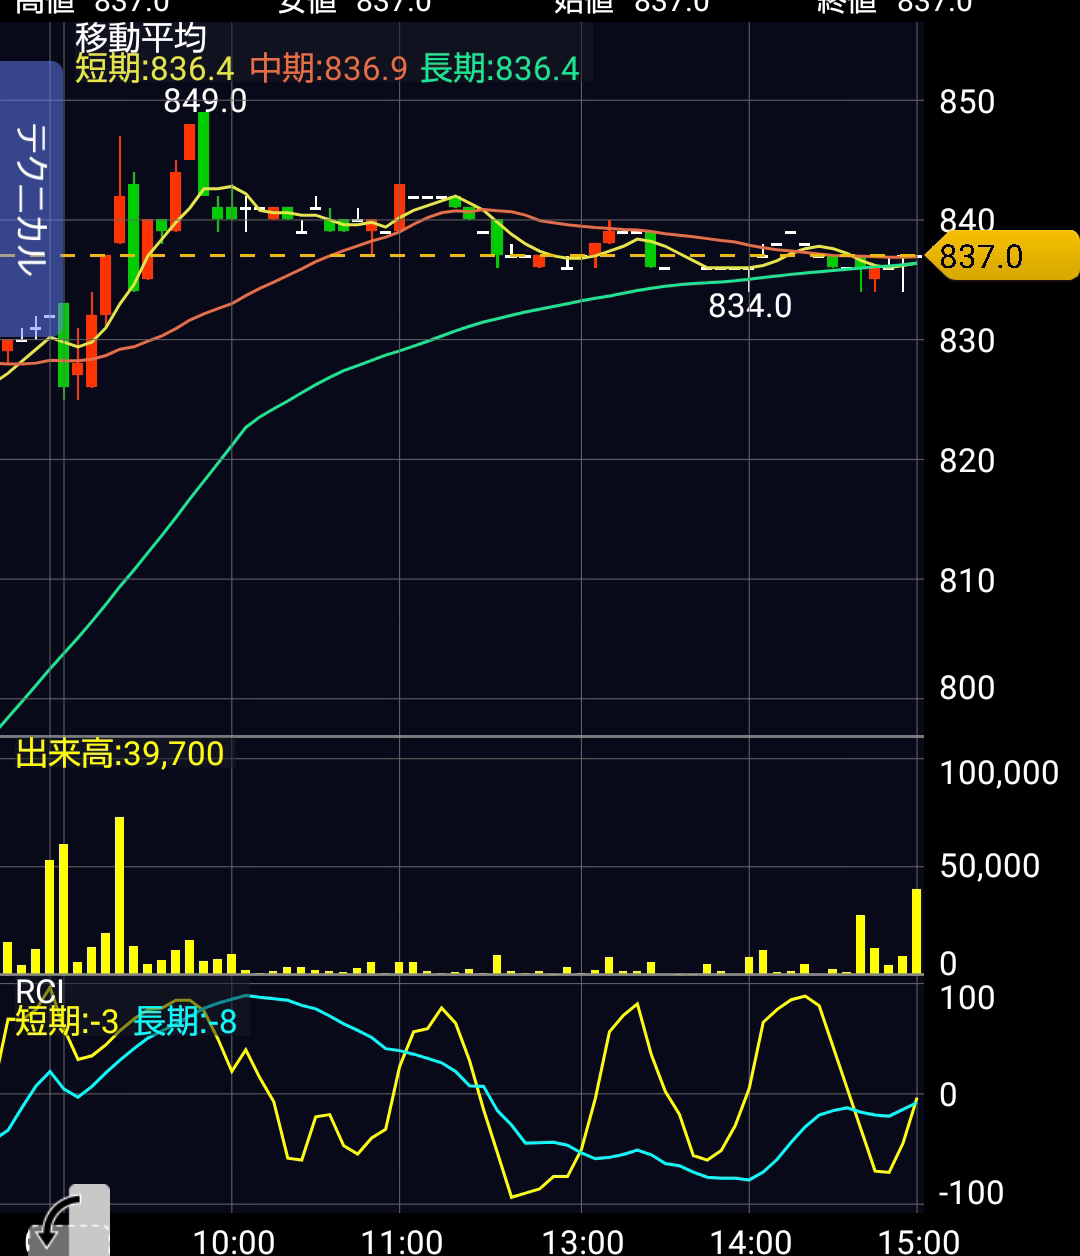The width and height of the screenshot is (1080, 1256).
Task: Tap the 出来高:39,700 volume label
Action: pyautogui.click(x=120, y=754)
